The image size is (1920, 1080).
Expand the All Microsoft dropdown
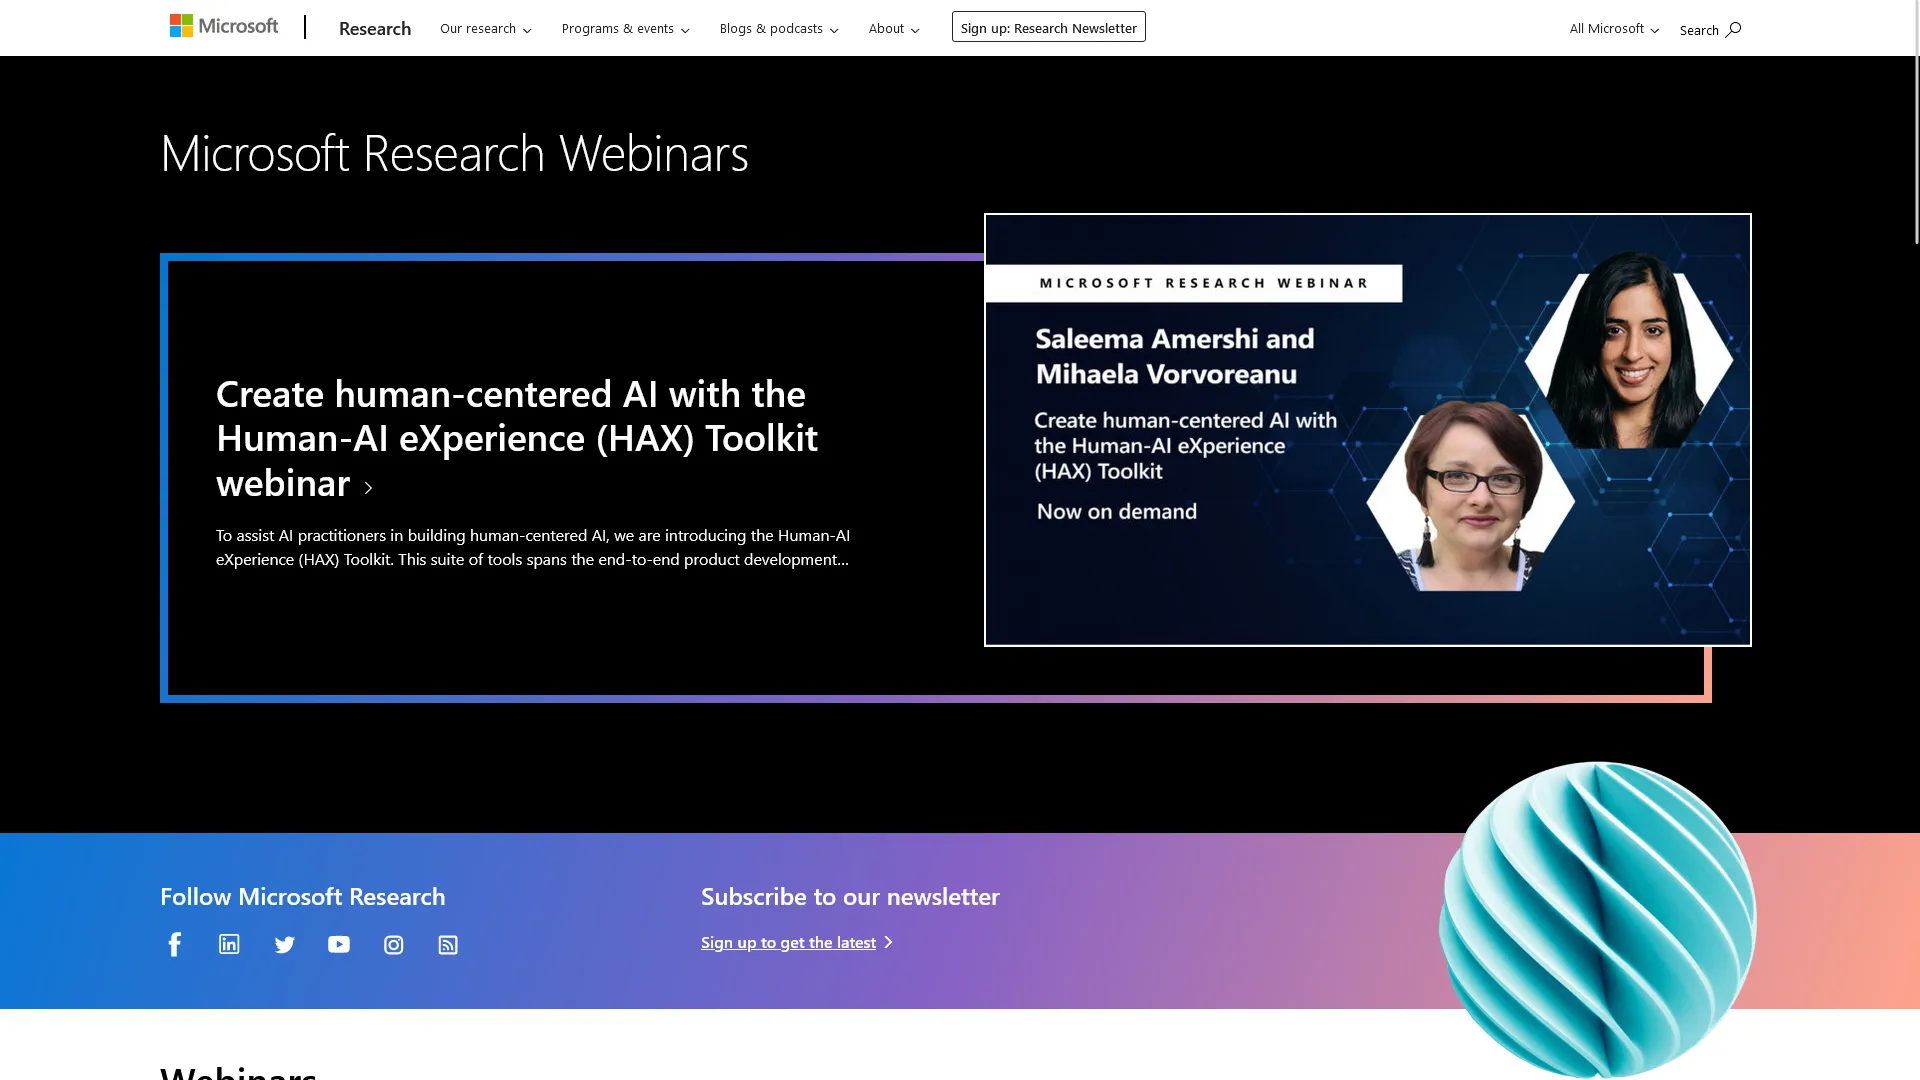pyautogui.click(x=1611, y=28)
